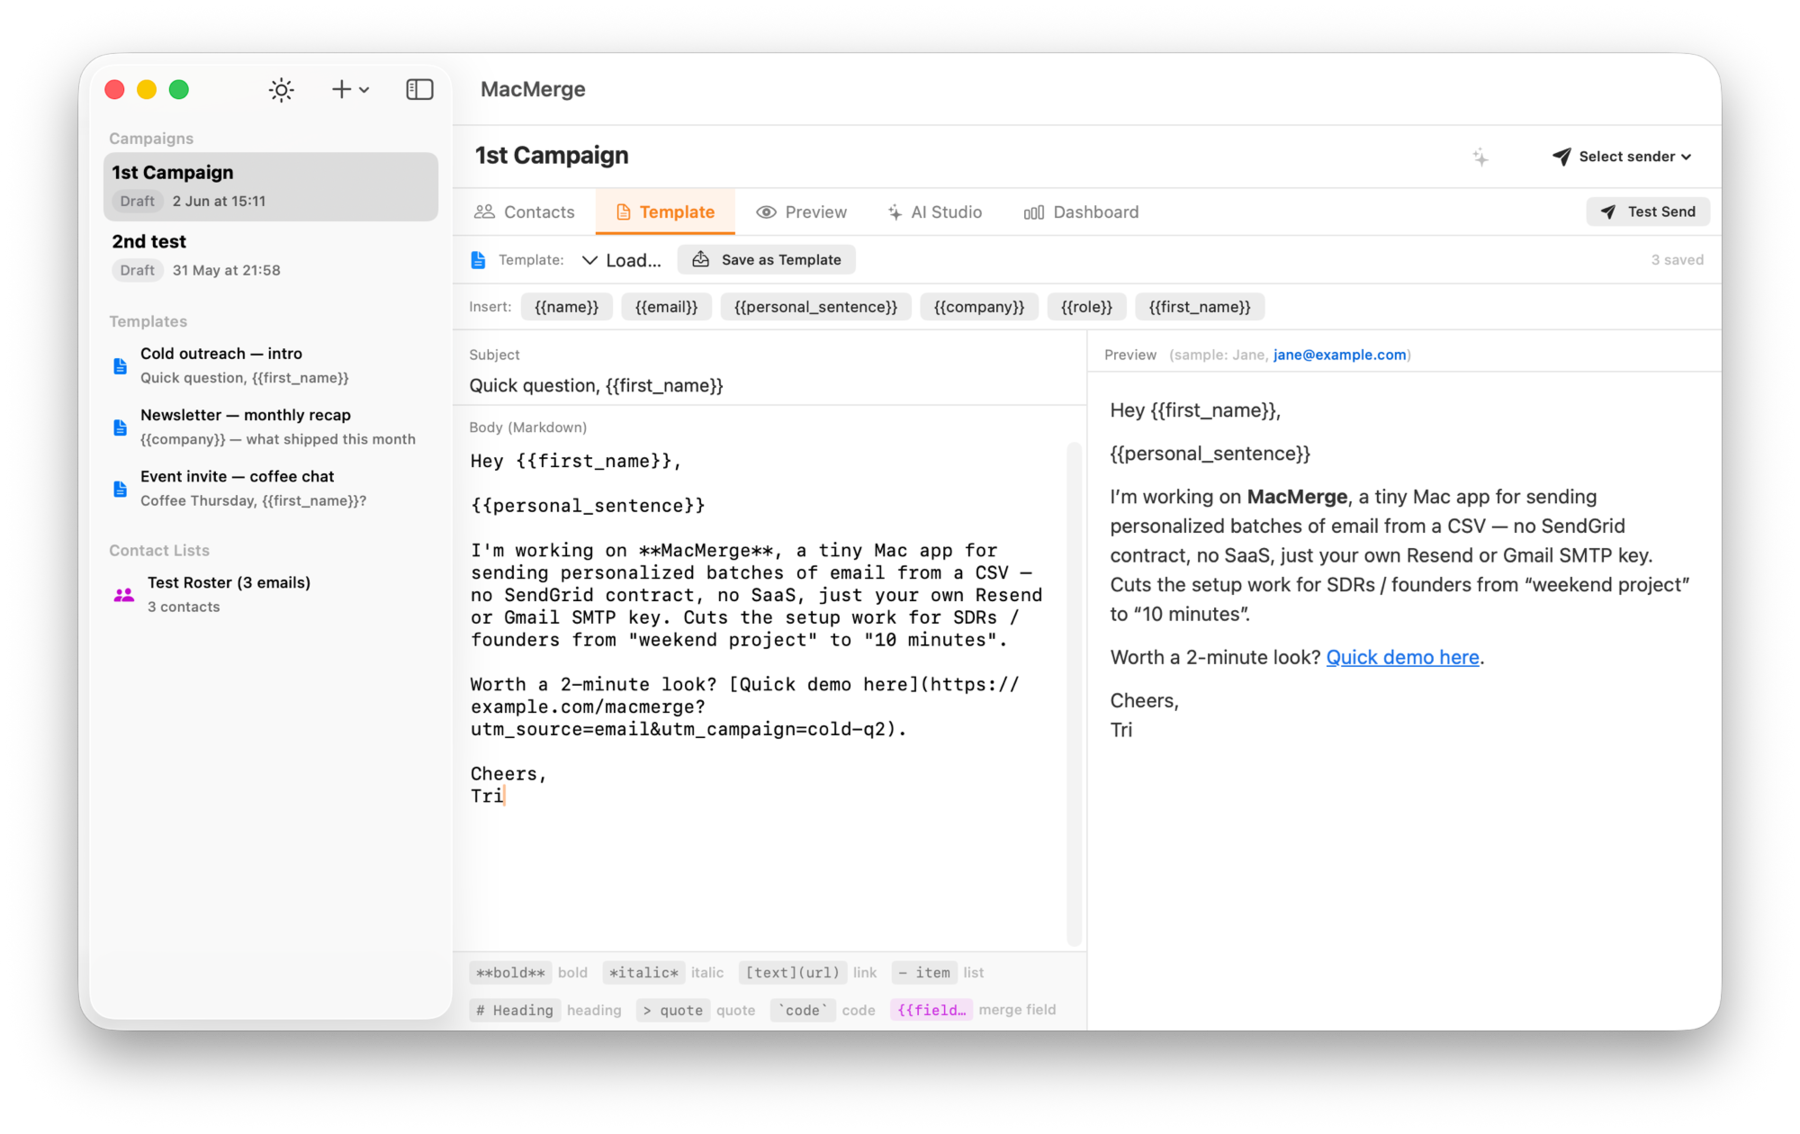The height and width of the screenshot is (1134, 1800).
Task: Click the Event invite template document icon
Action: click(120, 489)
